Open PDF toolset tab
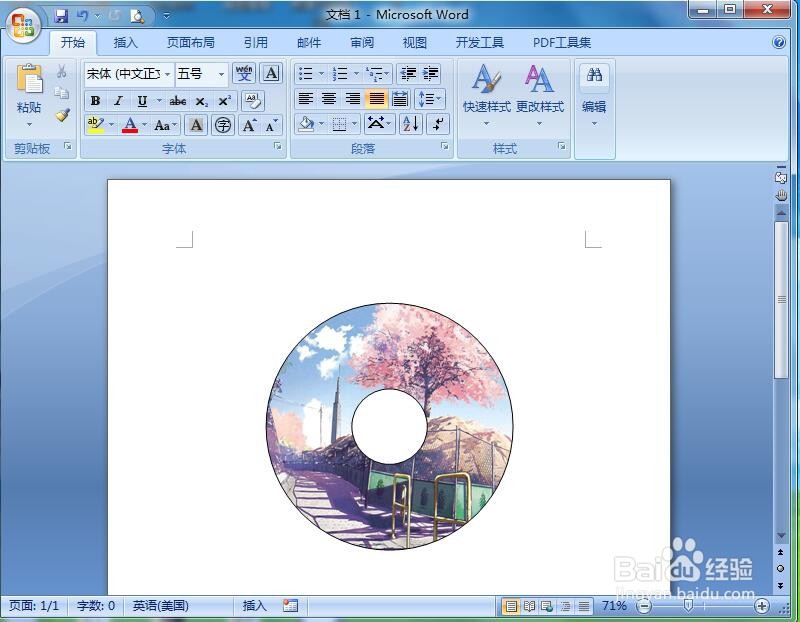 (562, 43)
